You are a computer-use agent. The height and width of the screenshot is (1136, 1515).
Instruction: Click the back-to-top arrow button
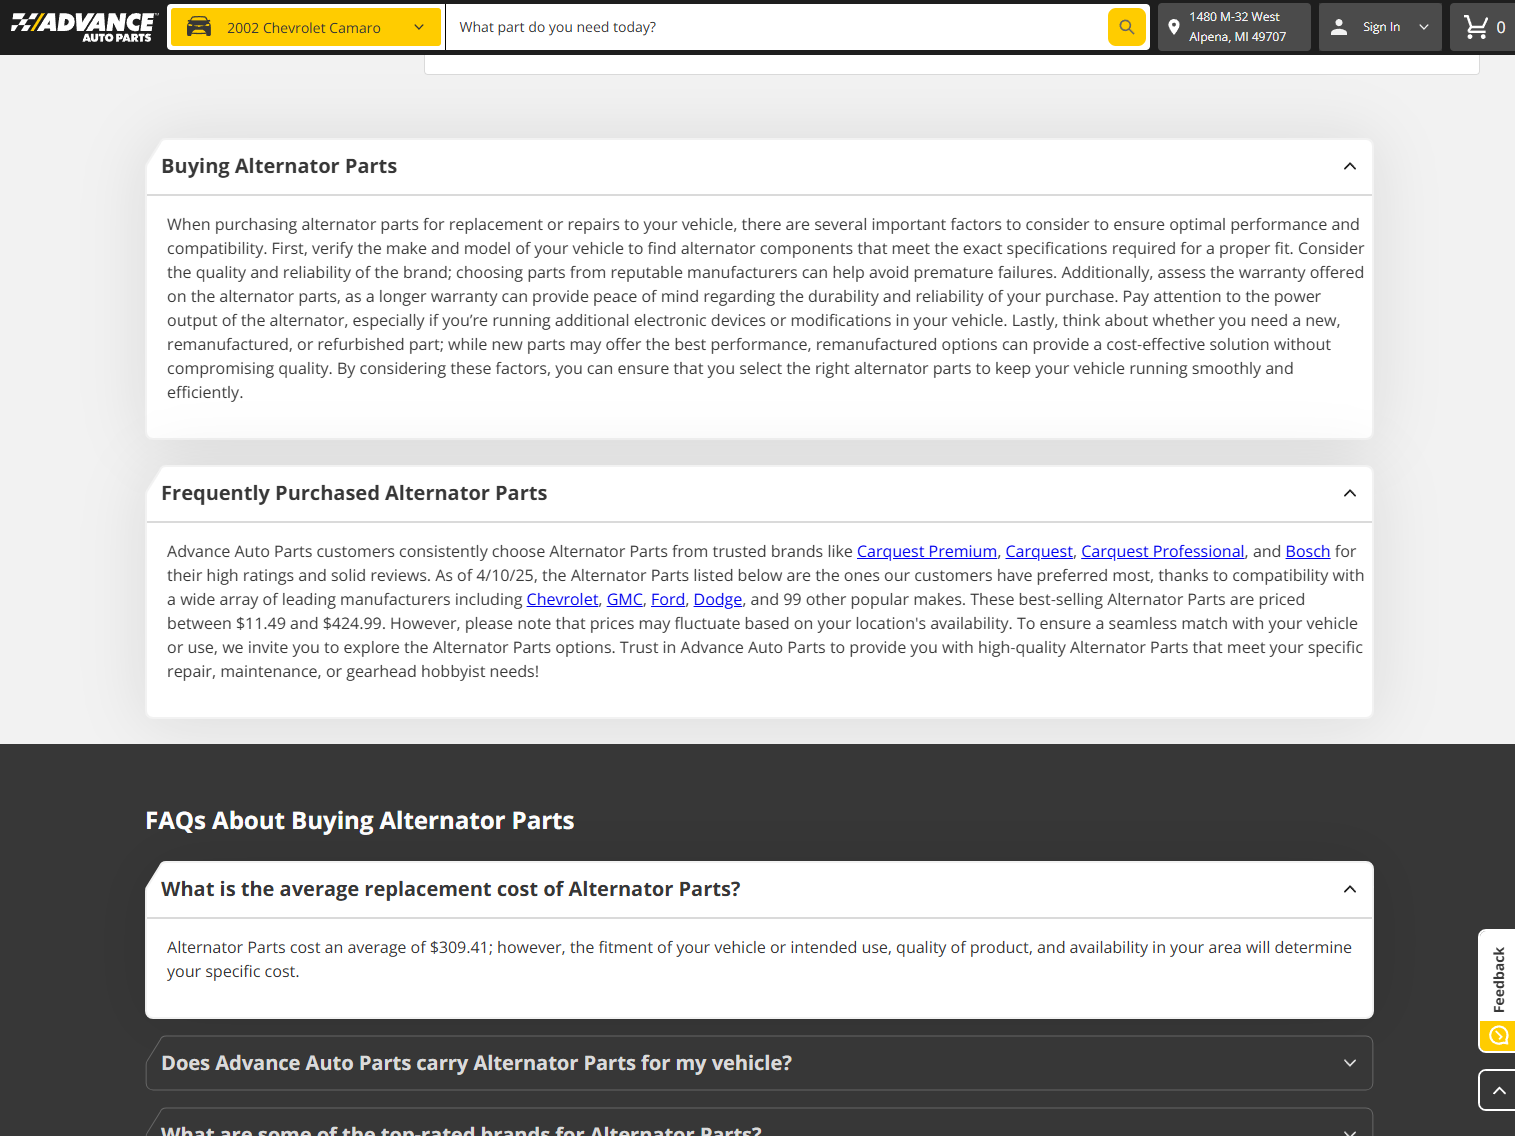[x=1498, y=1090]
